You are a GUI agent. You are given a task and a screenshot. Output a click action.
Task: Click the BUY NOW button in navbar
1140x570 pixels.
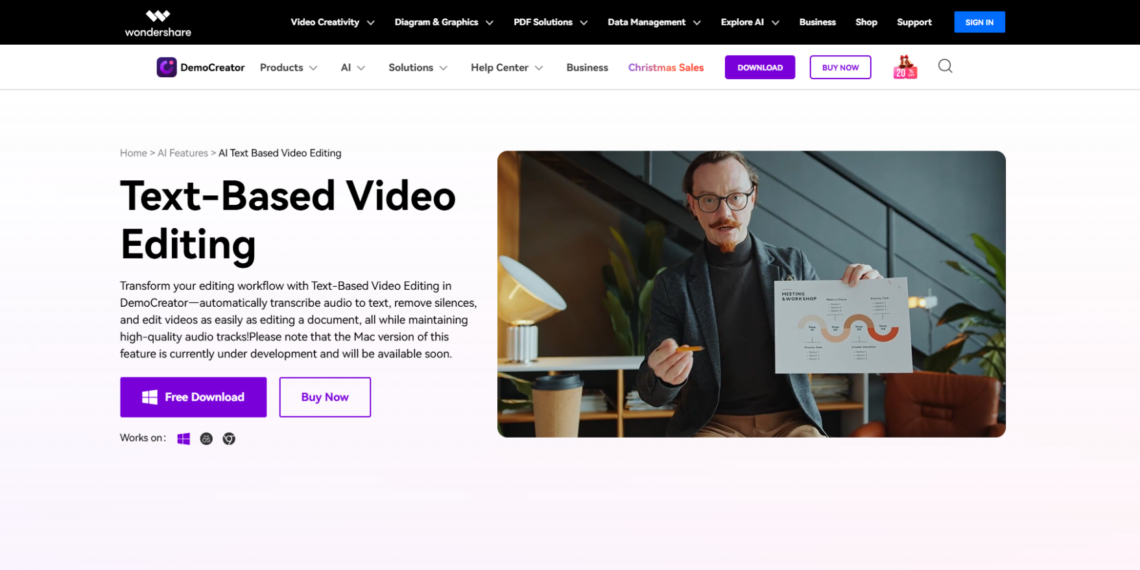(840, 68)
